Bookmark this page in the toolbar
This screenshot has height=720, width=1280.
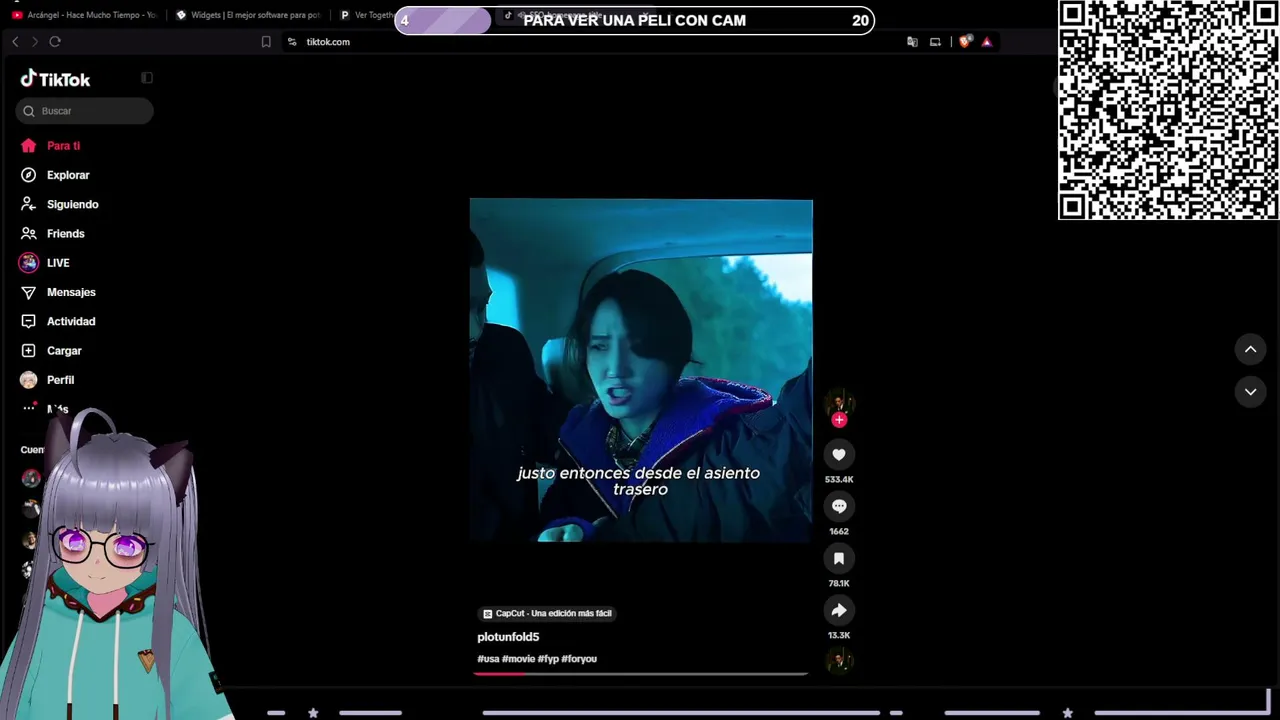(x=266, y=42)
